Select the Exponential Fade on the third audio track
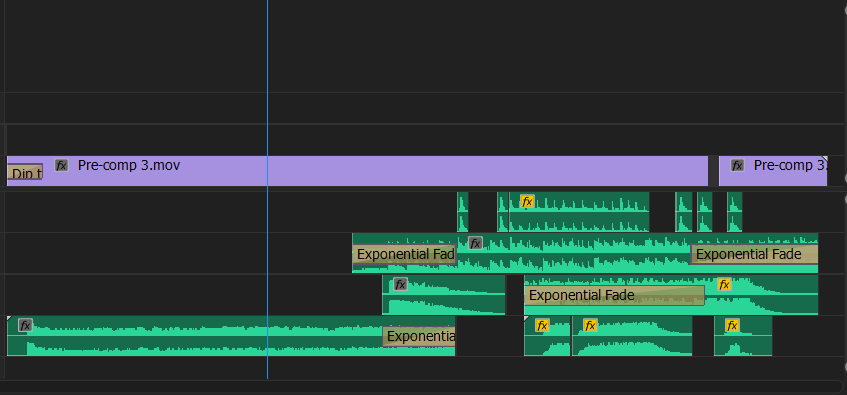The width and height of the screenshot is (847, 395). click(614, 296)
